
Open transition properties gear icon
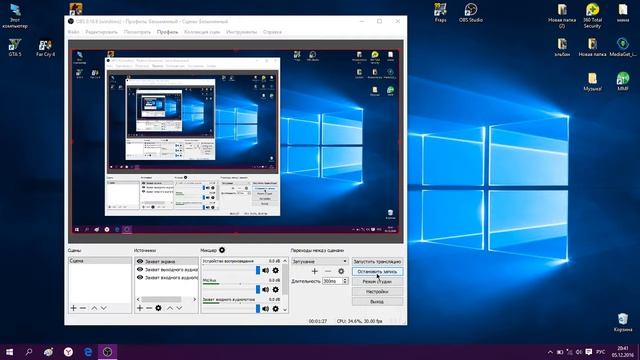[x=341, y=271]
